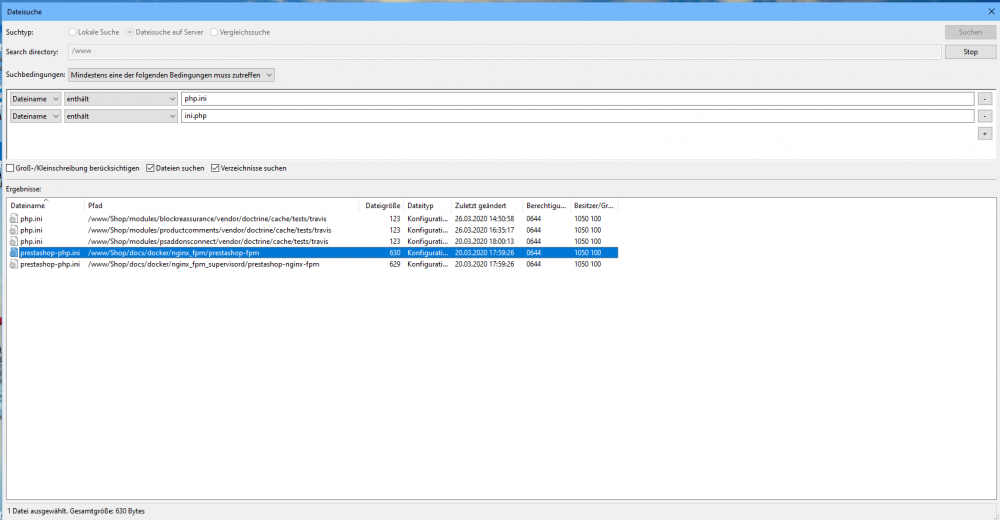Click date 26.03.2020 14:50:58
Image resolution: width=1000 pixels, height=520 pixels.
(484, 219)
